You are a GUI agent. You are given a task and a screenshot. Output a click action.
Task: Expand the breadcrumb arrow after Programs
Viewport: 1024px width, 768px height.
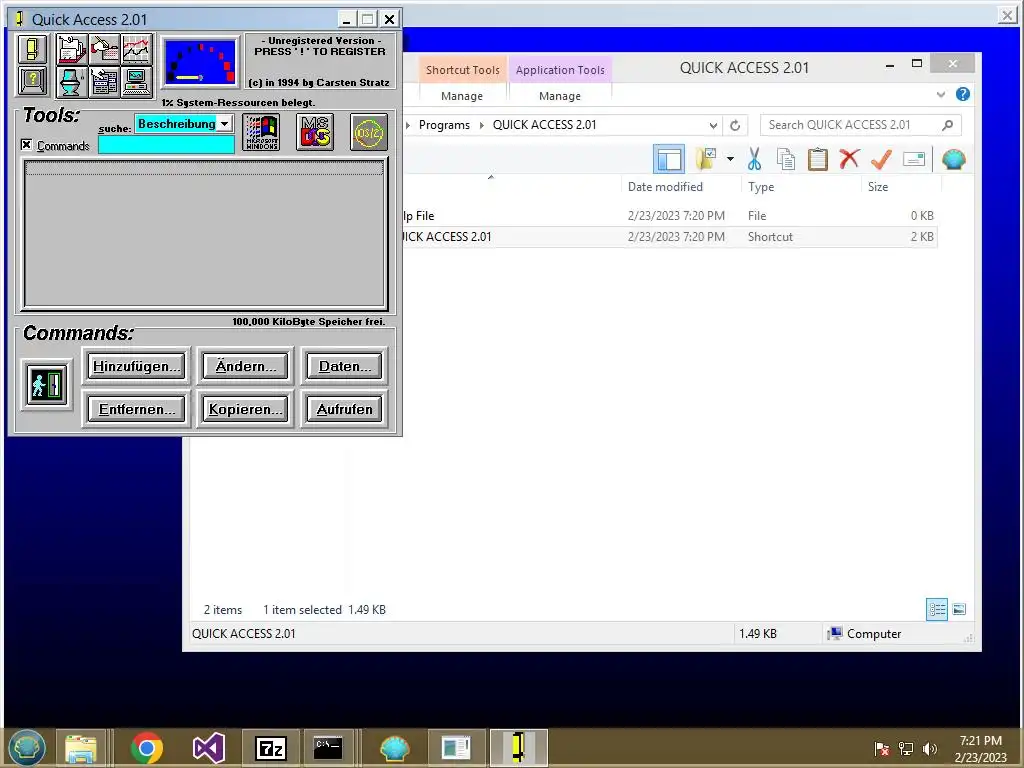point(482,125)
